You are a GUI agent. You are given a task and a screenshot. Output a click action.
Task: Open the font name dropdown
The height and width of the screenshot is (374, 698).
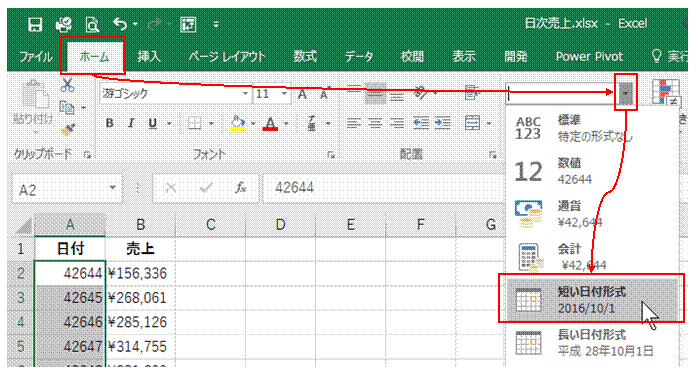pyautogui.click(x=245, y=94)
